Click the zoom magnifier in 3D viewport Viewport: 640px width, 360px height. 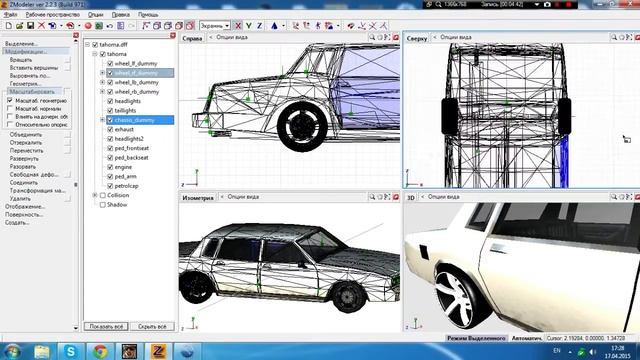(x=613, y=197)
